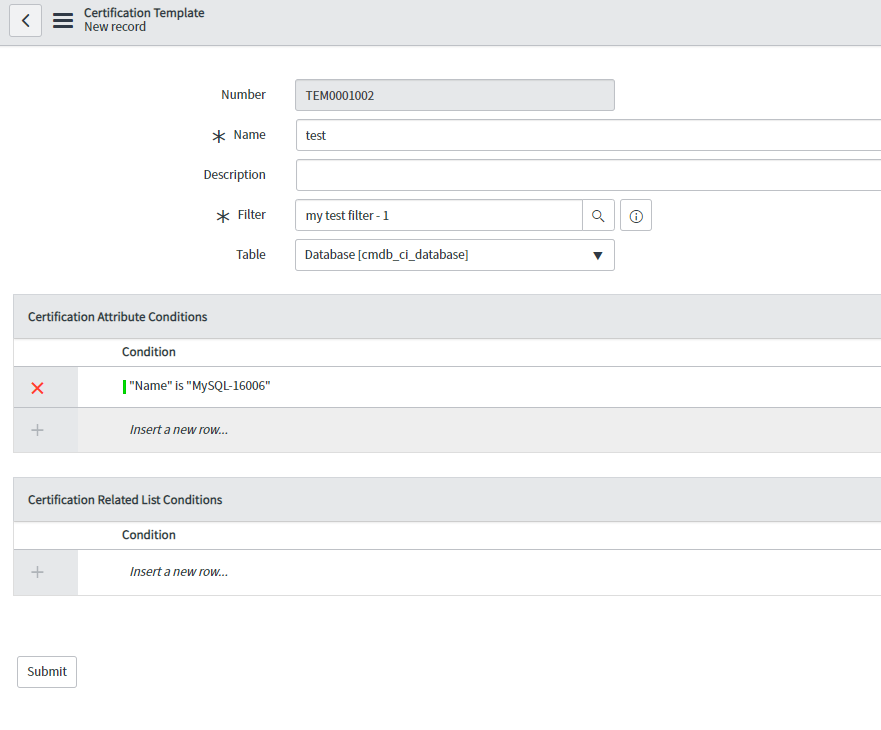The height and width of the screenshot is (730, 881).
Task: Click the plus icon under Related List Conditions
Action: tap(38, 571)
